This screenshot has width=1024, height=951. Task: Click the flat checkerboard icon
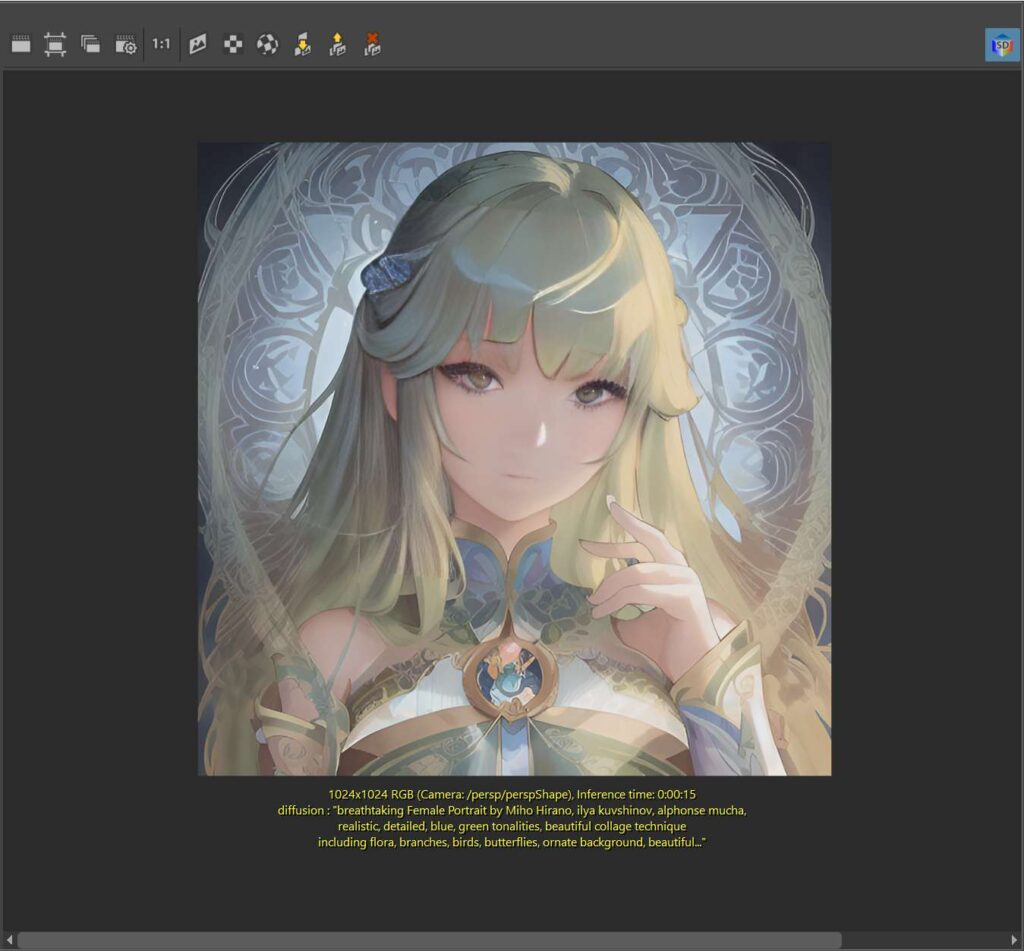[x=233, y=44]
